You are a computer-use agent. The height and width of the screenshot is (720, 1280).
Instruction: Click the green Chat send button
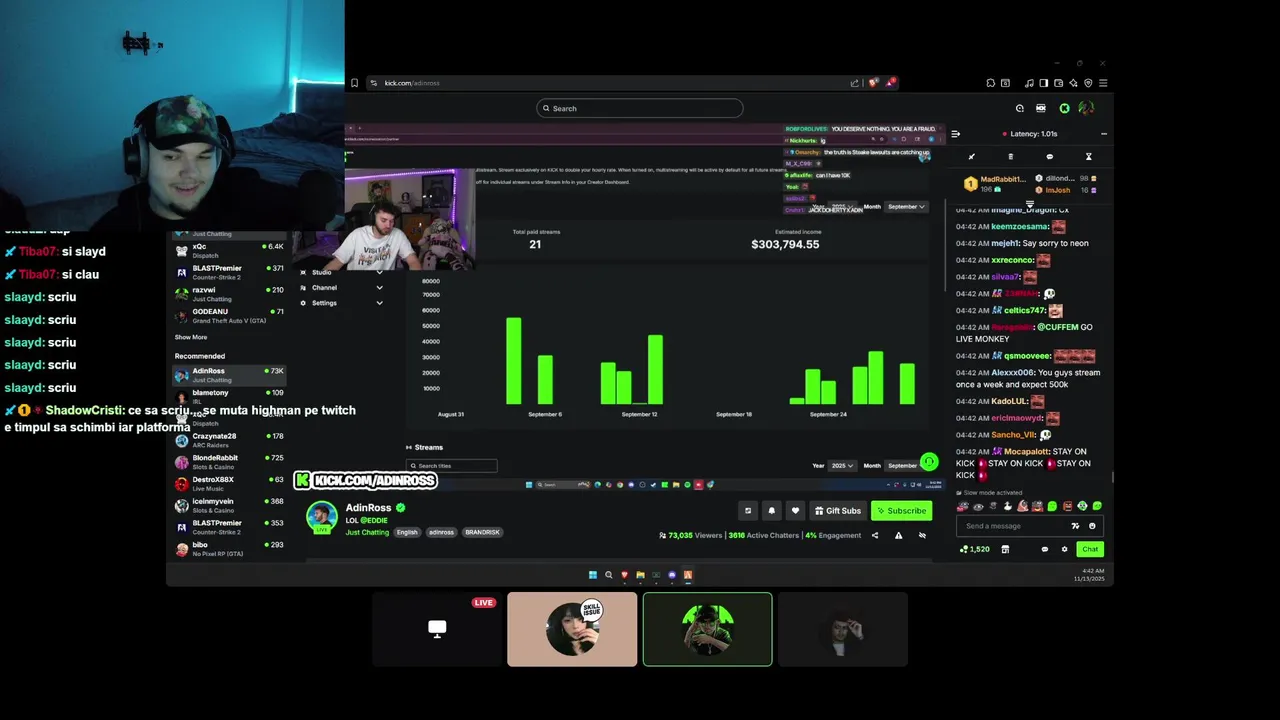[1090, 549]
